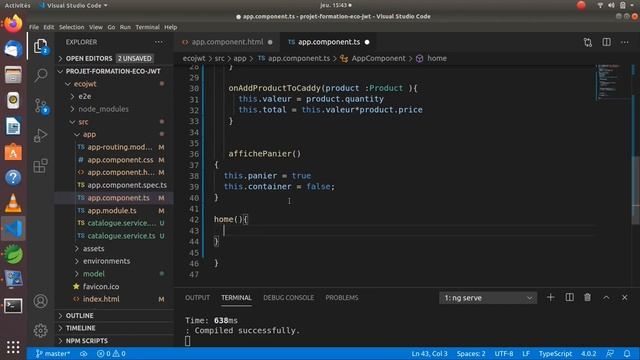
Task: Synchronize changes via cloud icon in status bar
Action: (83, 353)
